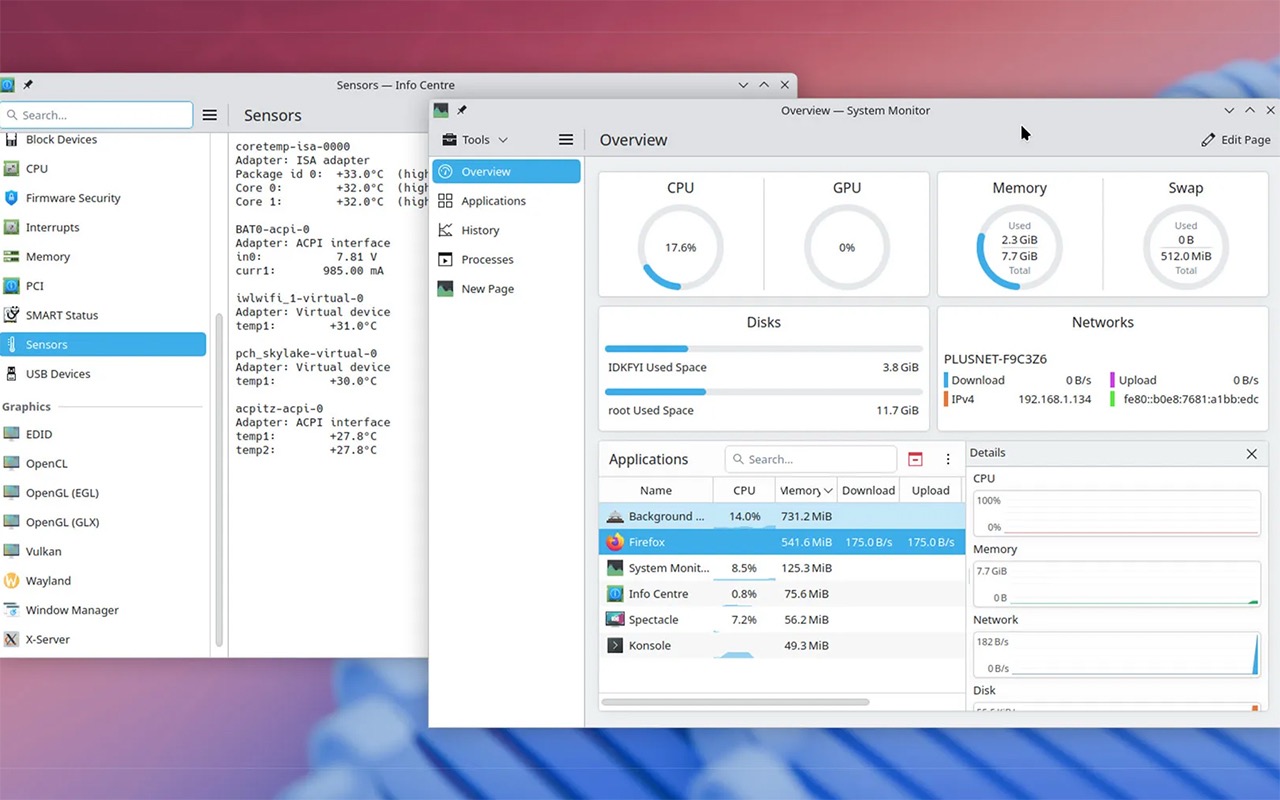Open the EDID icon under Graphics

coord(11,434)
